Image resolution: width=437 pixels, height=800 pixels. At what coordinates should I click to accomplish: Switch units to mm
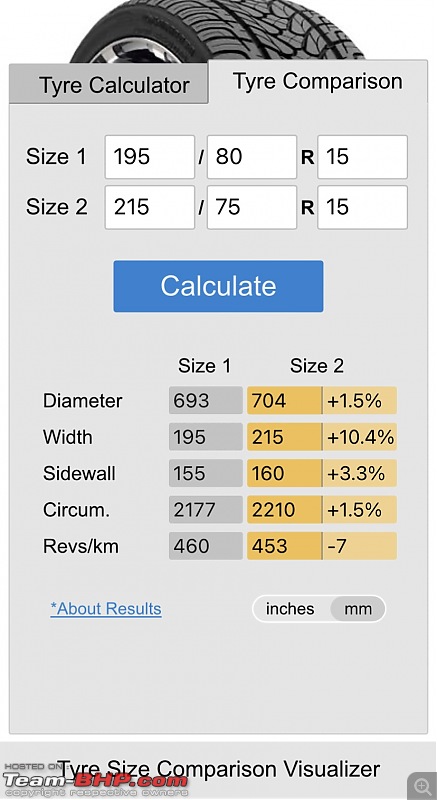[x=358, y=609]
